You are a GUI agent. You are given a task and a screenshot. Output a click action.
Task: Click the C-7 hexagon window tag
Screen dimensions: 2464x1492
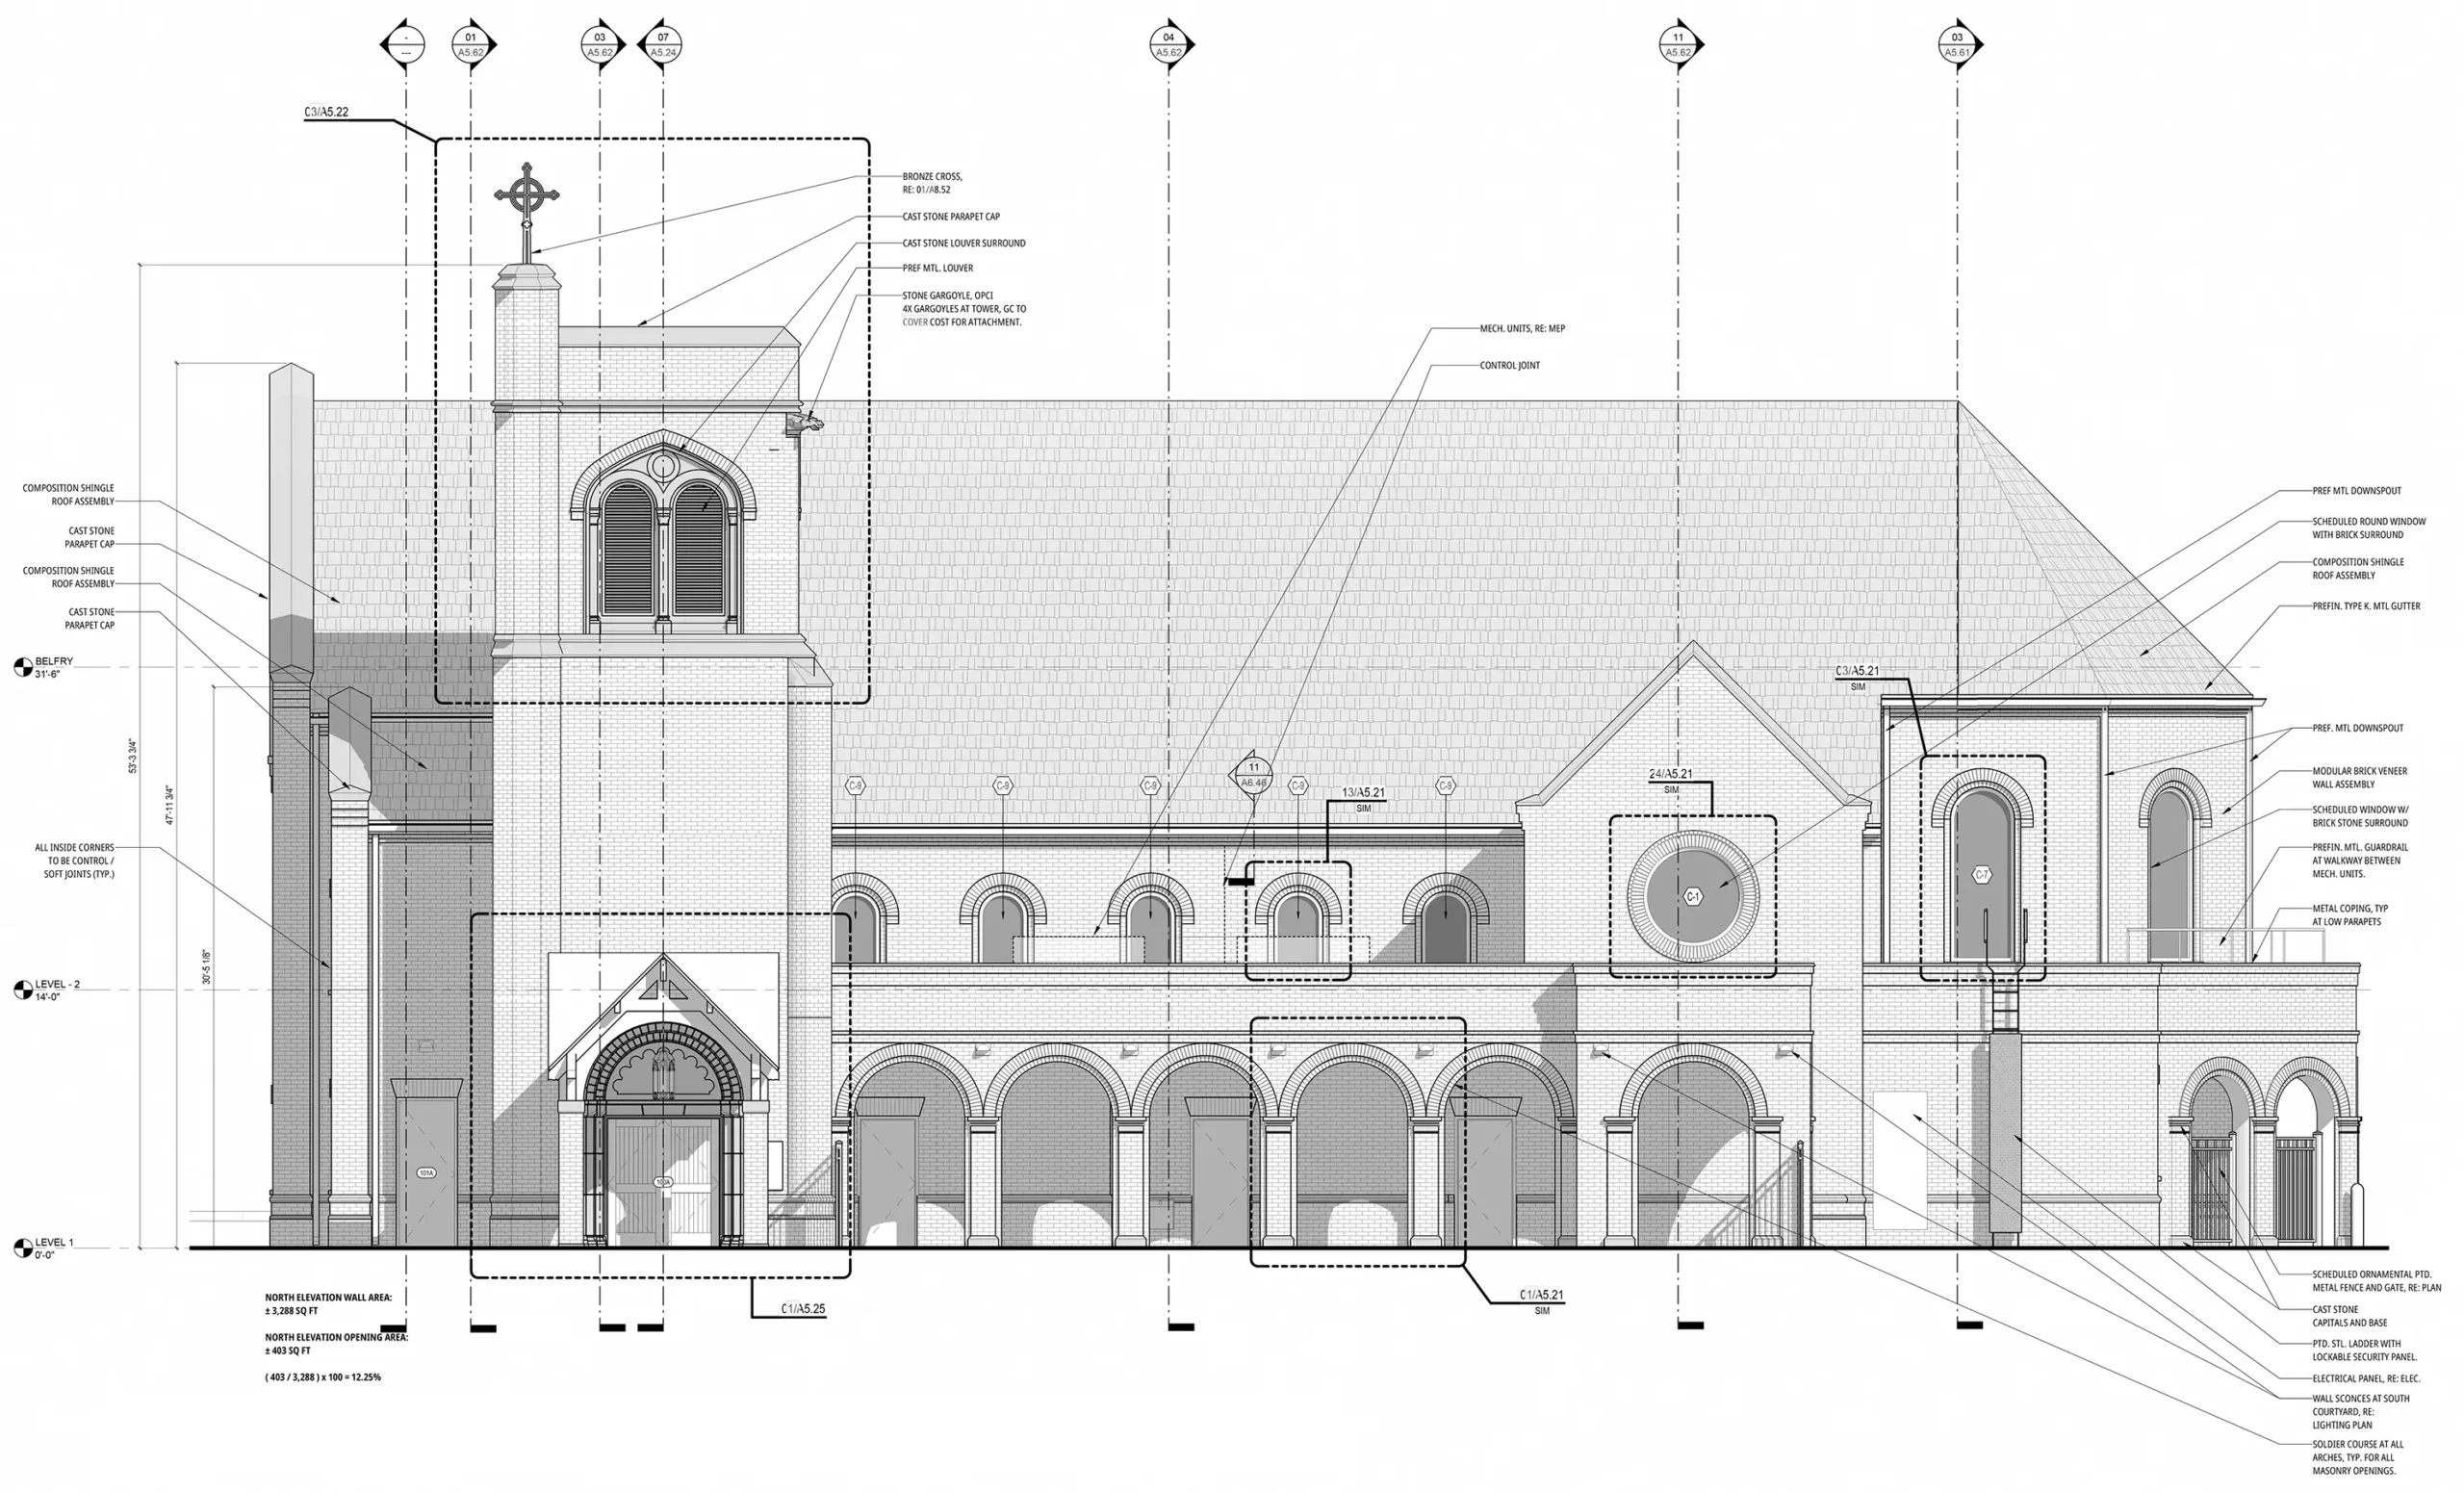point(1982,875)
